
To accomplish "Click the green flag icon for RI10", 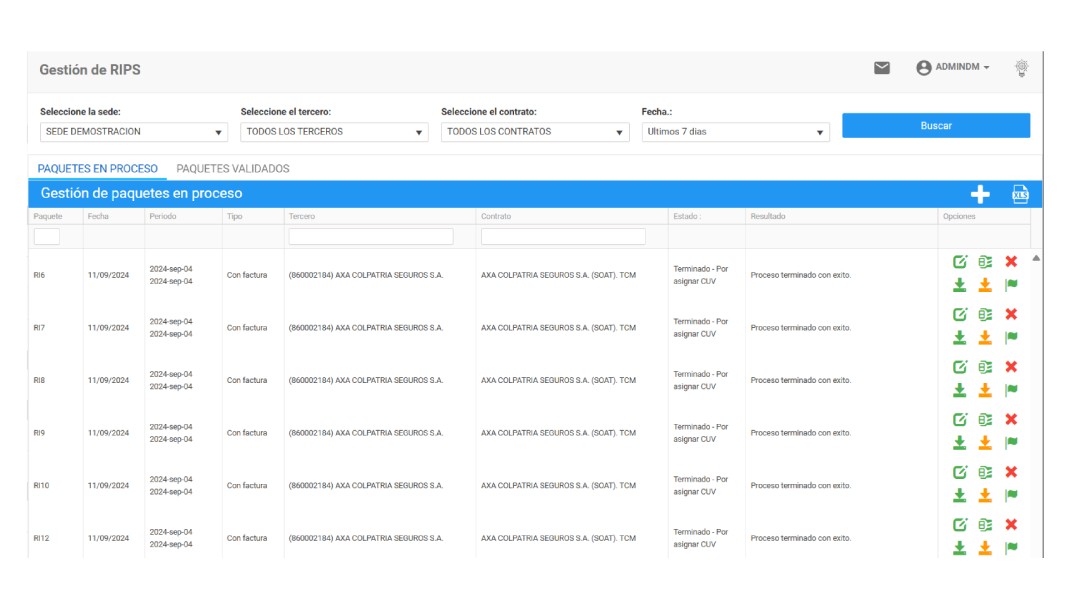I will (x=1011, y=495).
